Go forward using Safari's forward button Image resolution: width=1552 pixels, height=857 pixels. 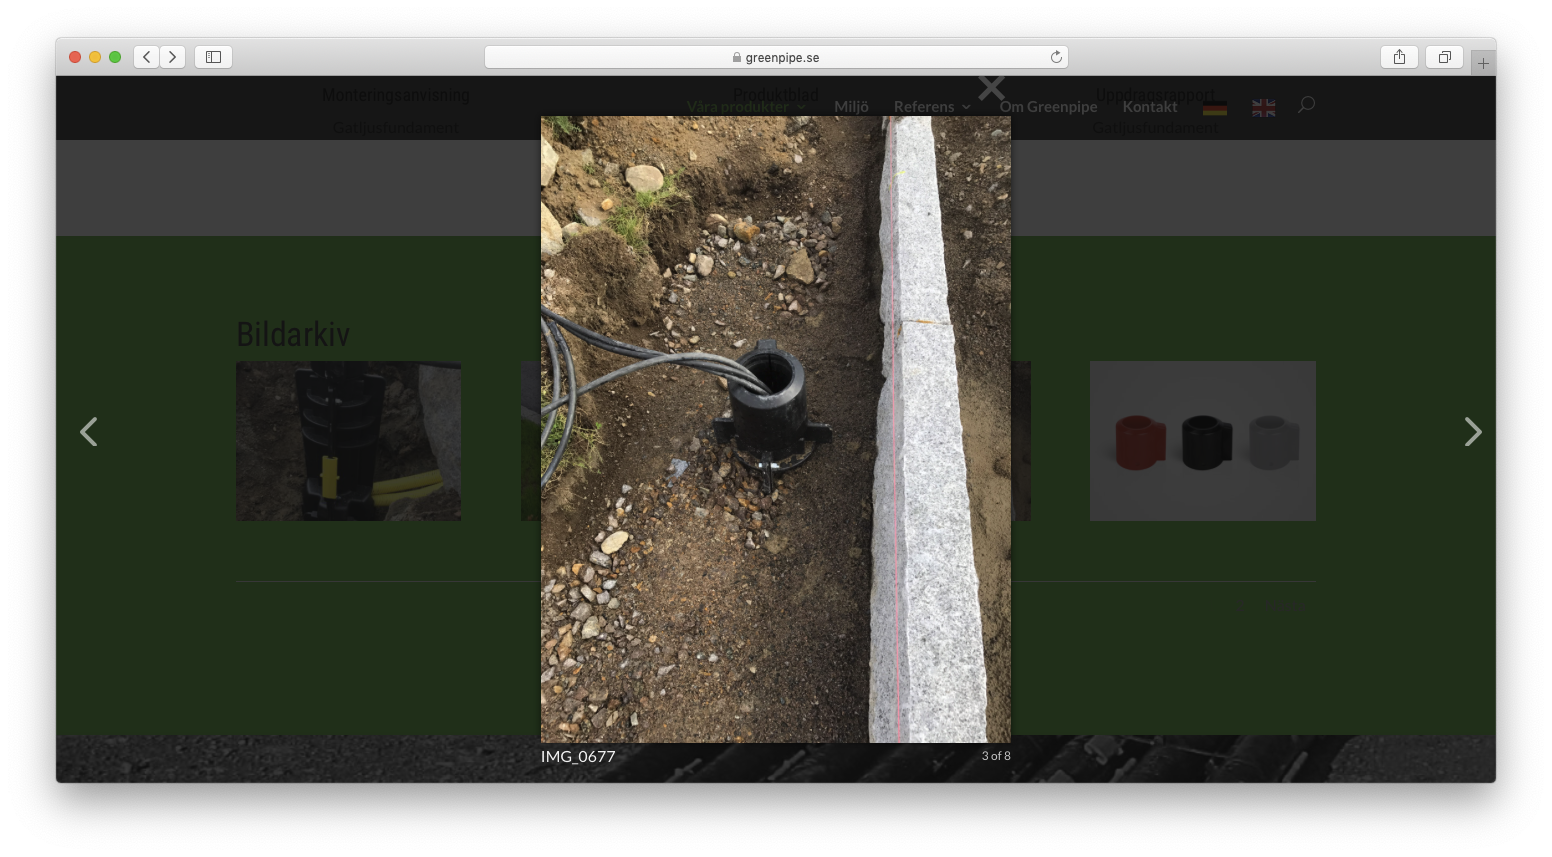(x=173, y=57)
